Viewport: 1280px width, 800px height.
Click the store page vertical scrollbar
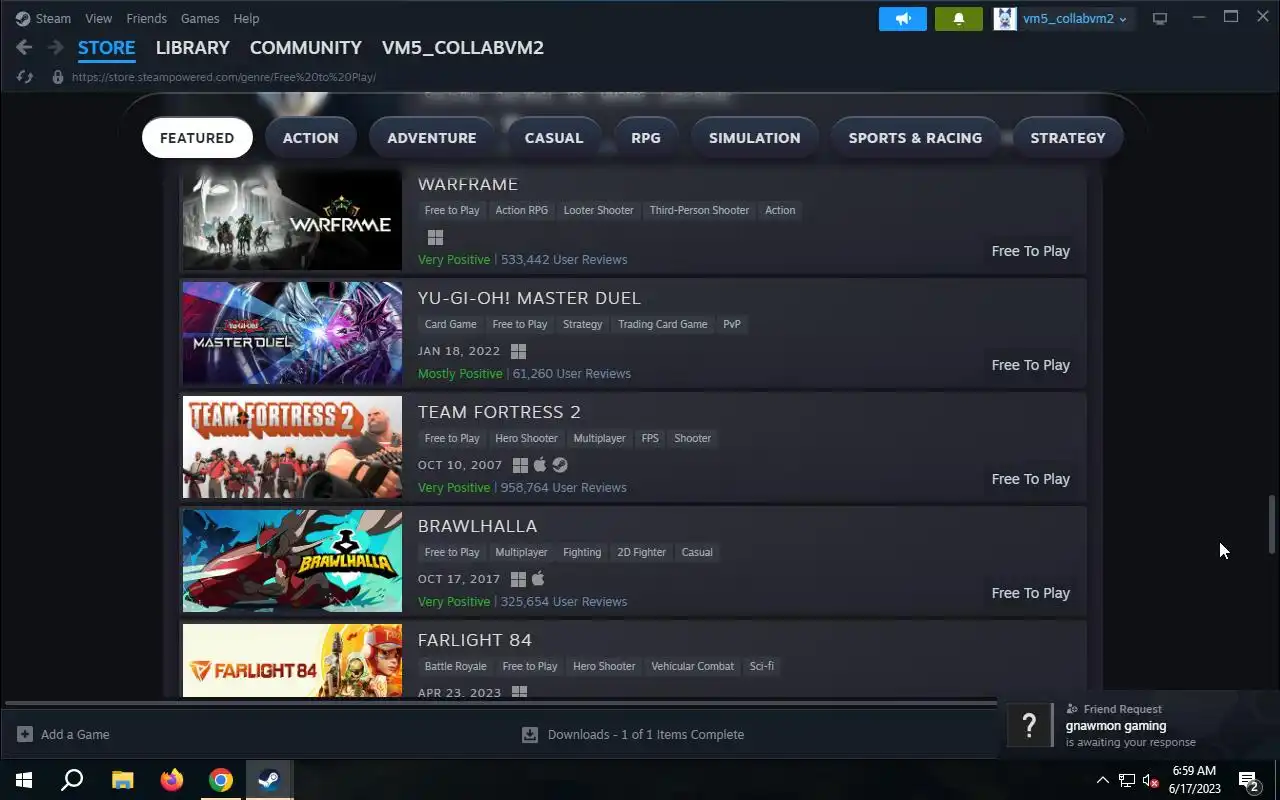pos(1272,523)
